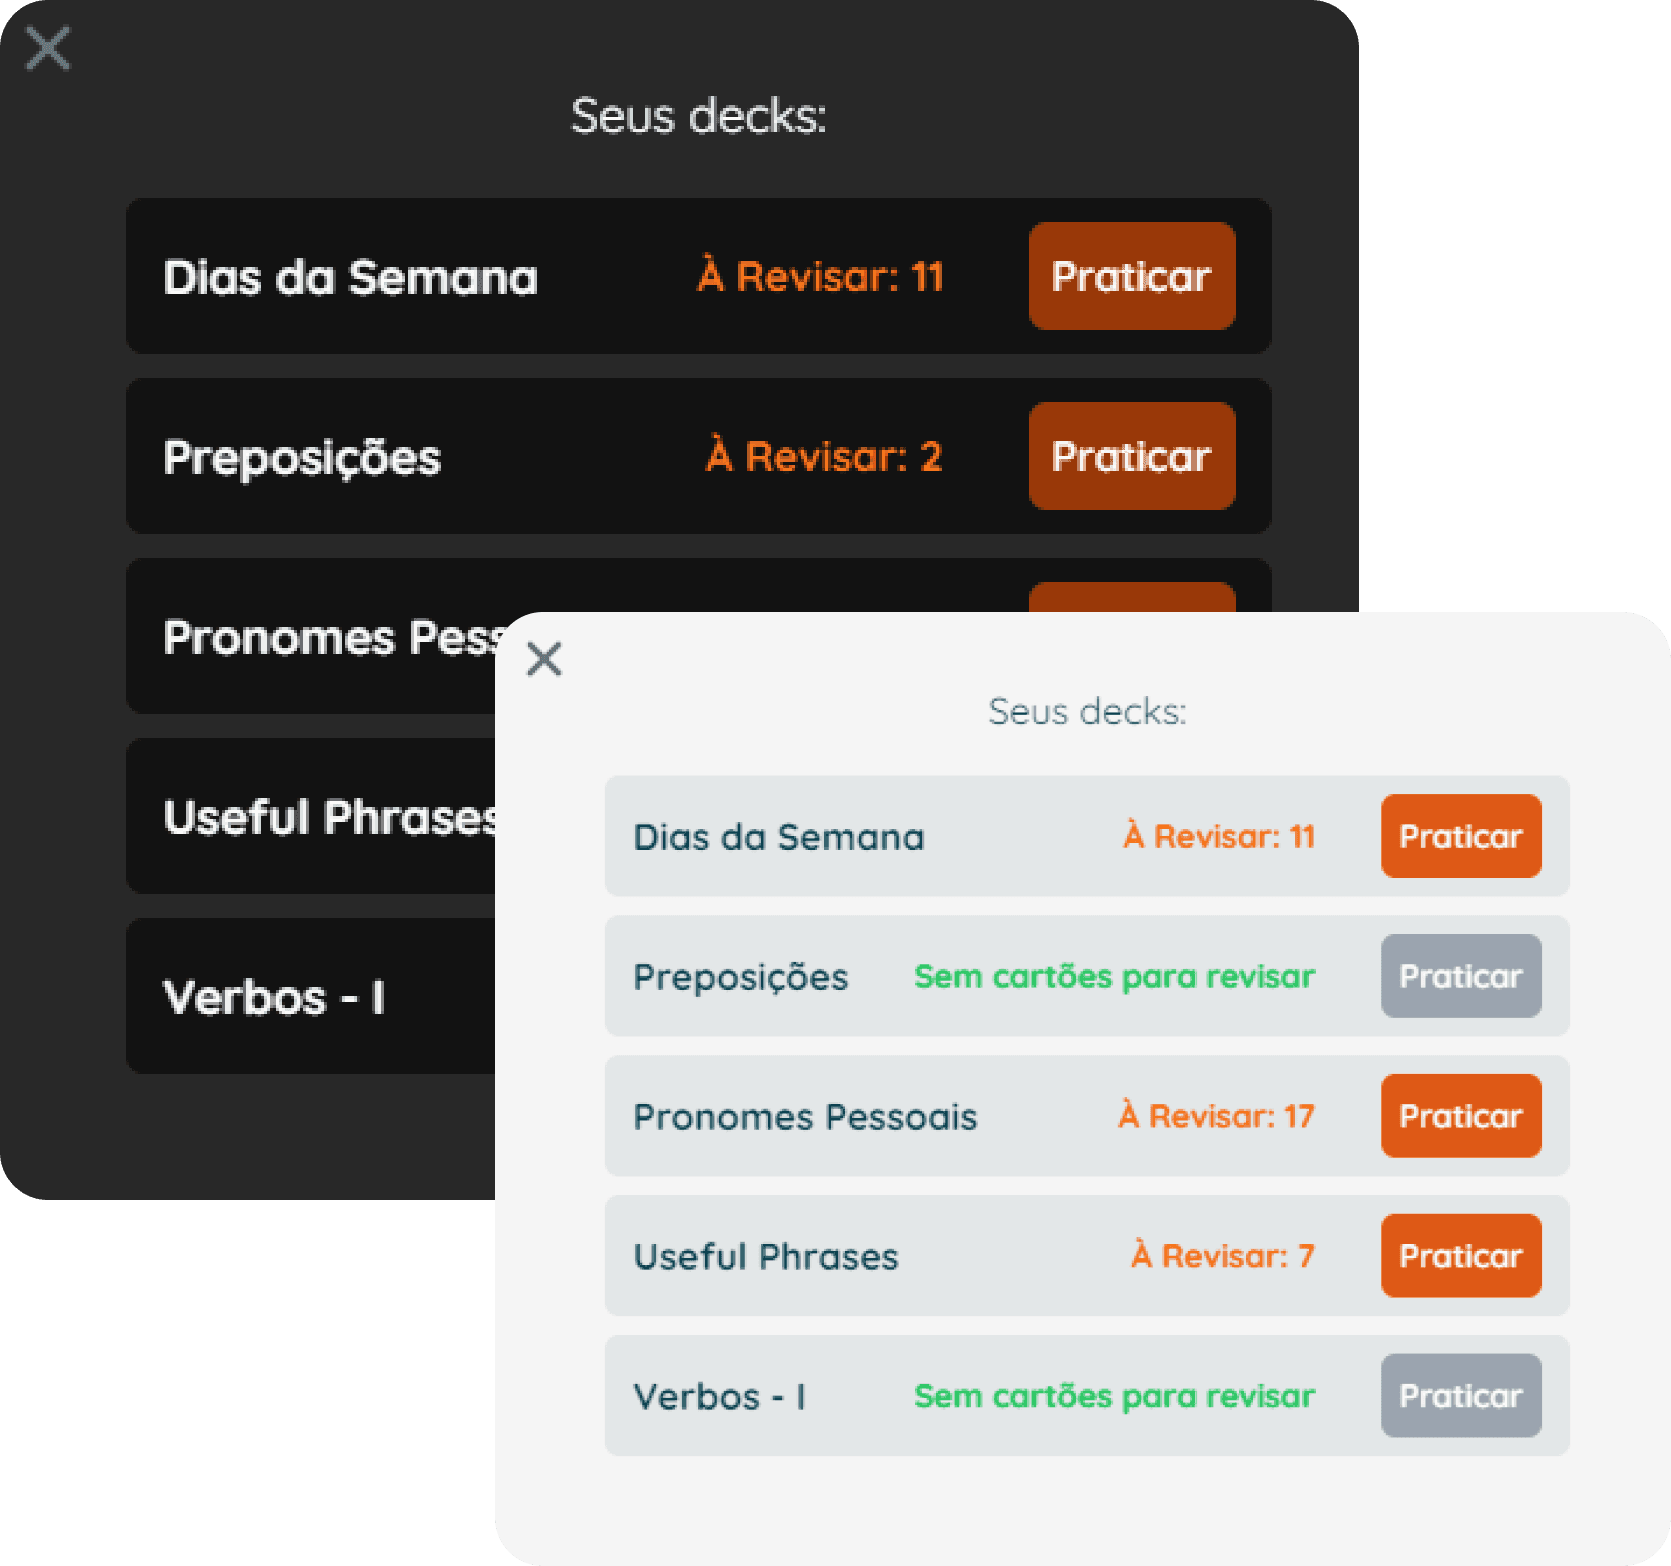This screenshot has width=1671, height=1566.
Task: Open the Verbos - I deck in dark panel
Action: [274, 997]
